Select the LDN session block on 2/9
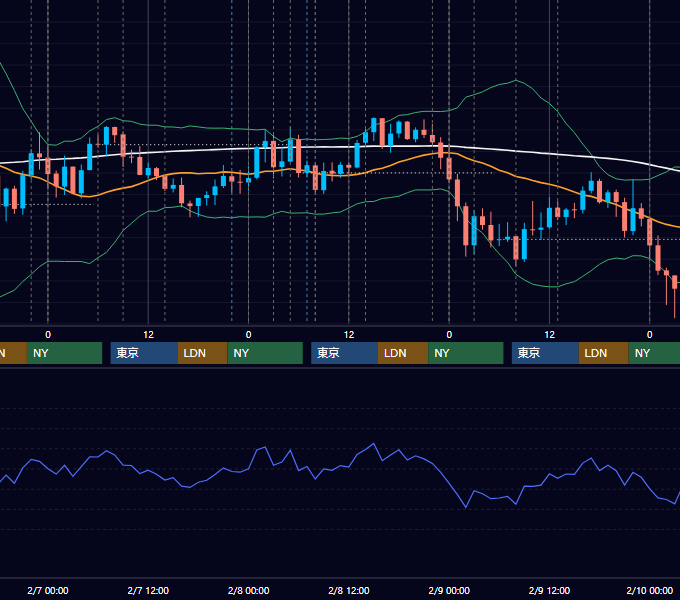 coord(604,353)
